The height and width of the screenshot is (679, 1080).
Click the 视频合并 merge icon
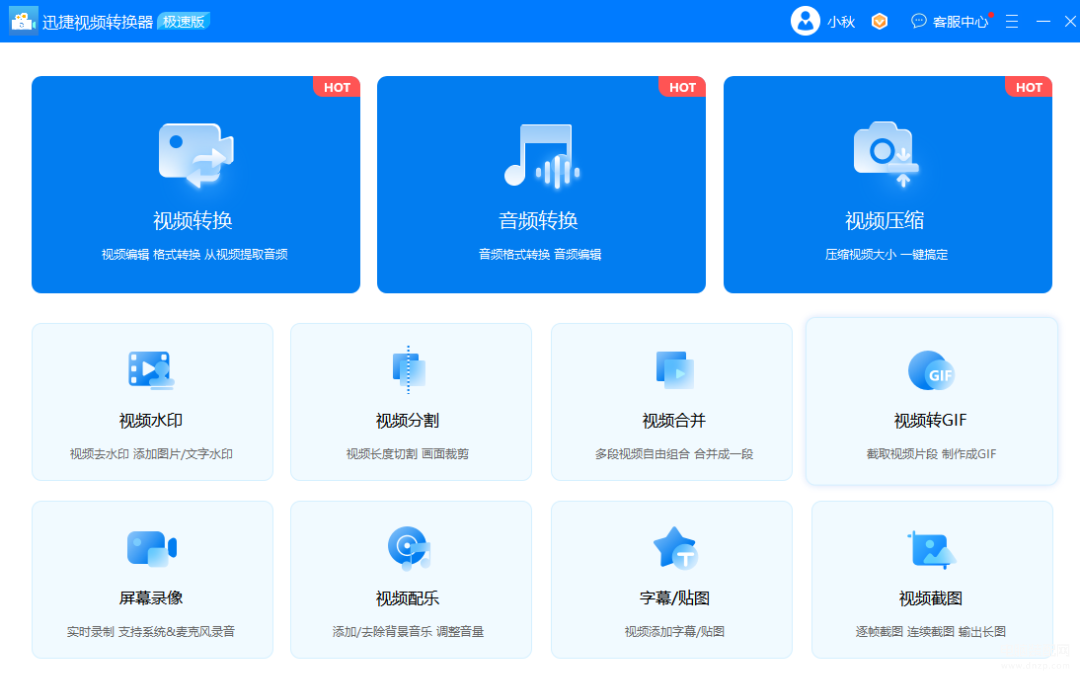tap(674, 370)
